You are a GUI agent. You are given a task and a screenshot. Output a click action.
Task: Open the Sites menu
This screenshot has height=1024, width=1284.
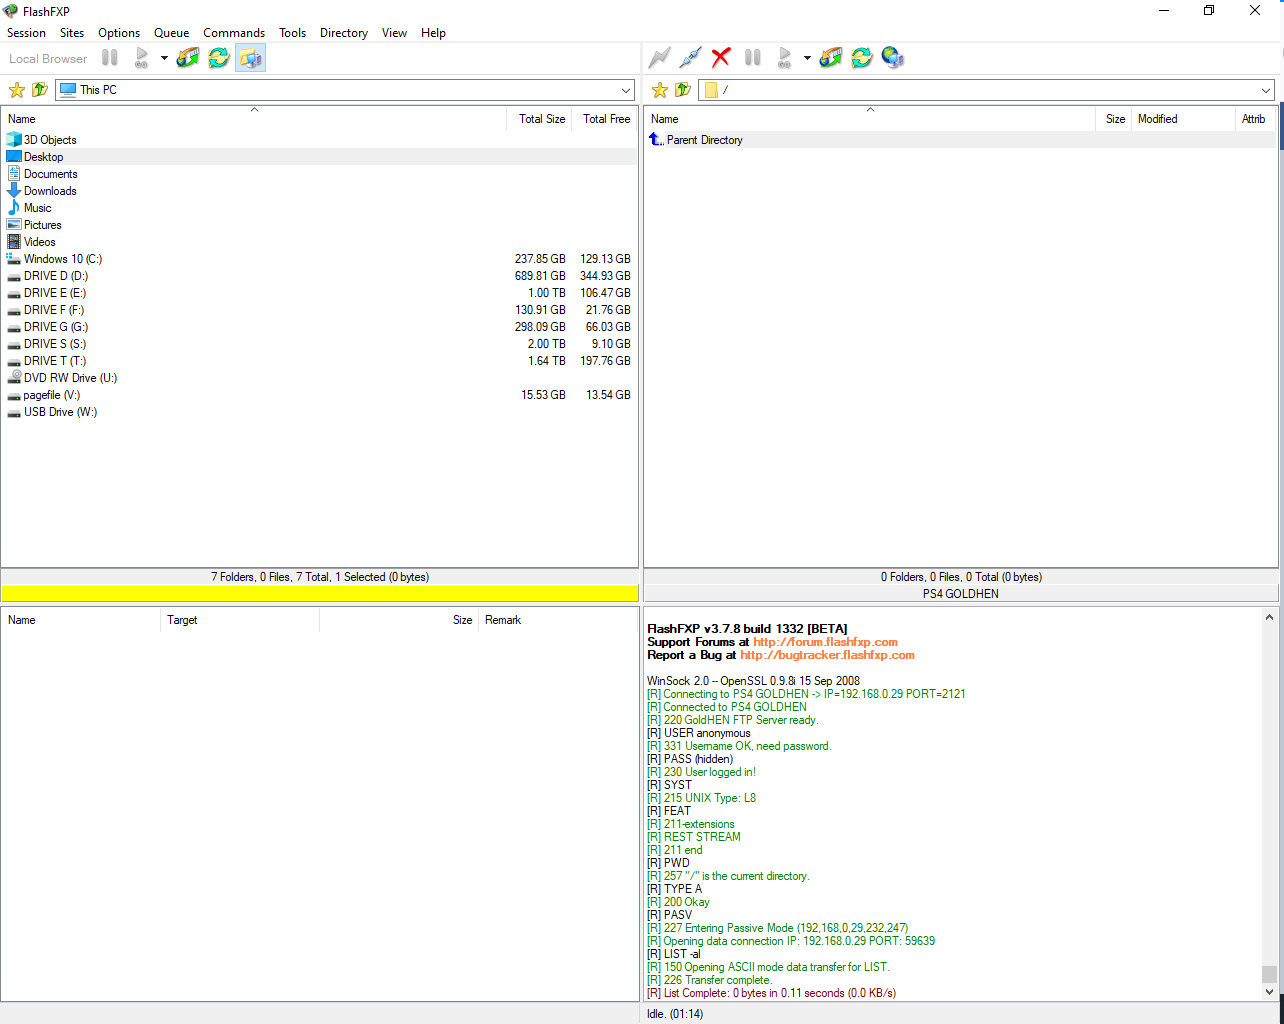[x=72, y=33]
